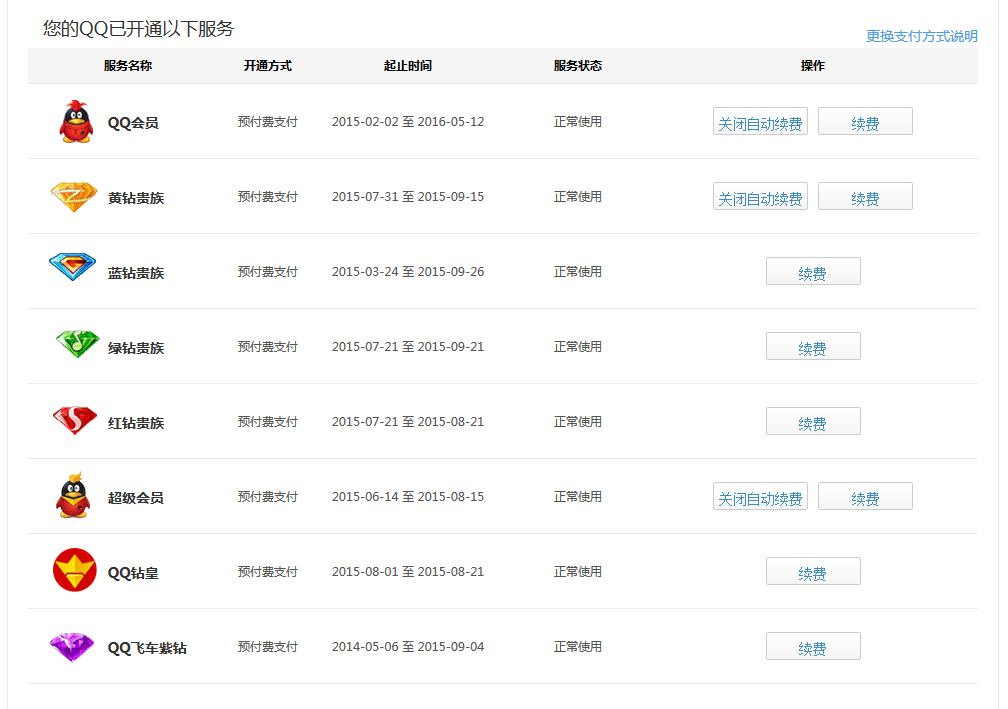
Task: Click the 服务状态 column header
Action: 578,66
